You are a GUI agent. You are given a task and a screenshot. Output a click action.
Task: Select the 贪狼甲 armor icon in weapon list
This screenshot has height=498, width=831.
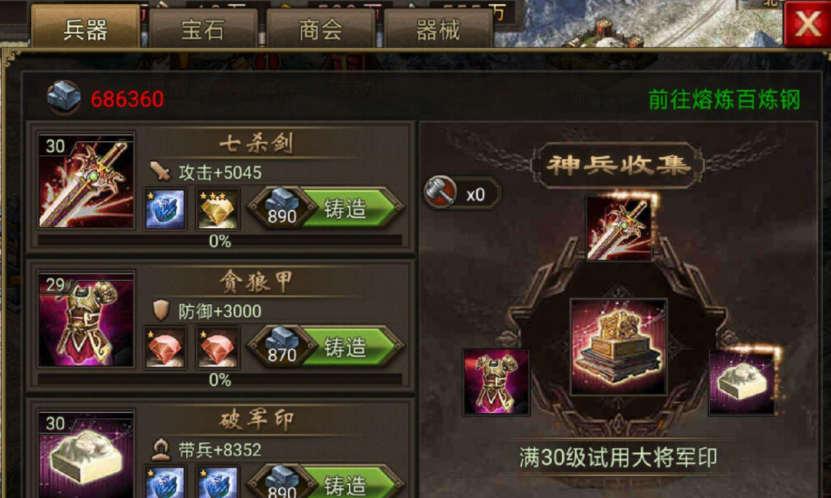(x=86, y=319)
